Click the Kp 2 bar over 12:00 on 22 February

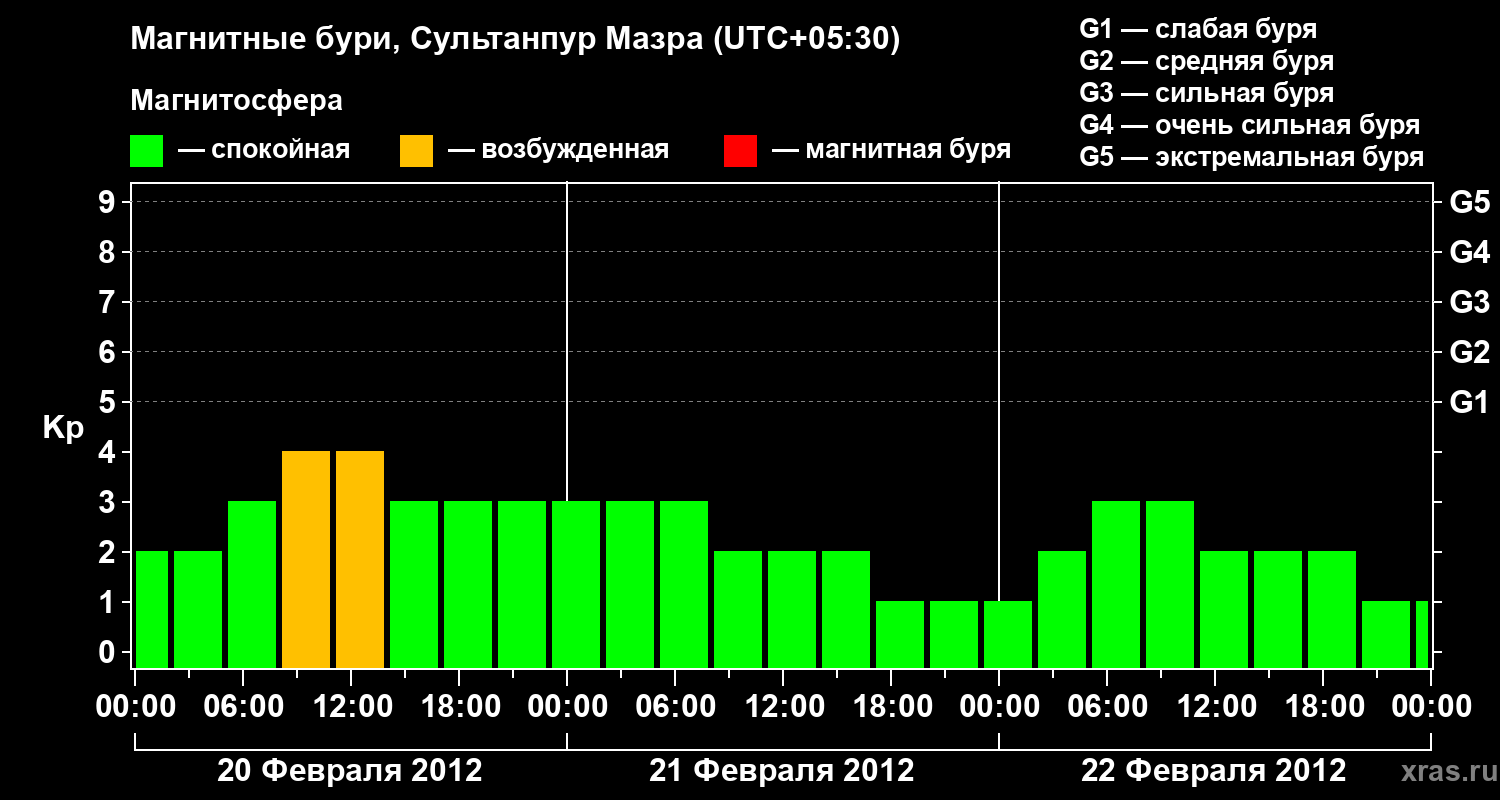(1224, 610)
